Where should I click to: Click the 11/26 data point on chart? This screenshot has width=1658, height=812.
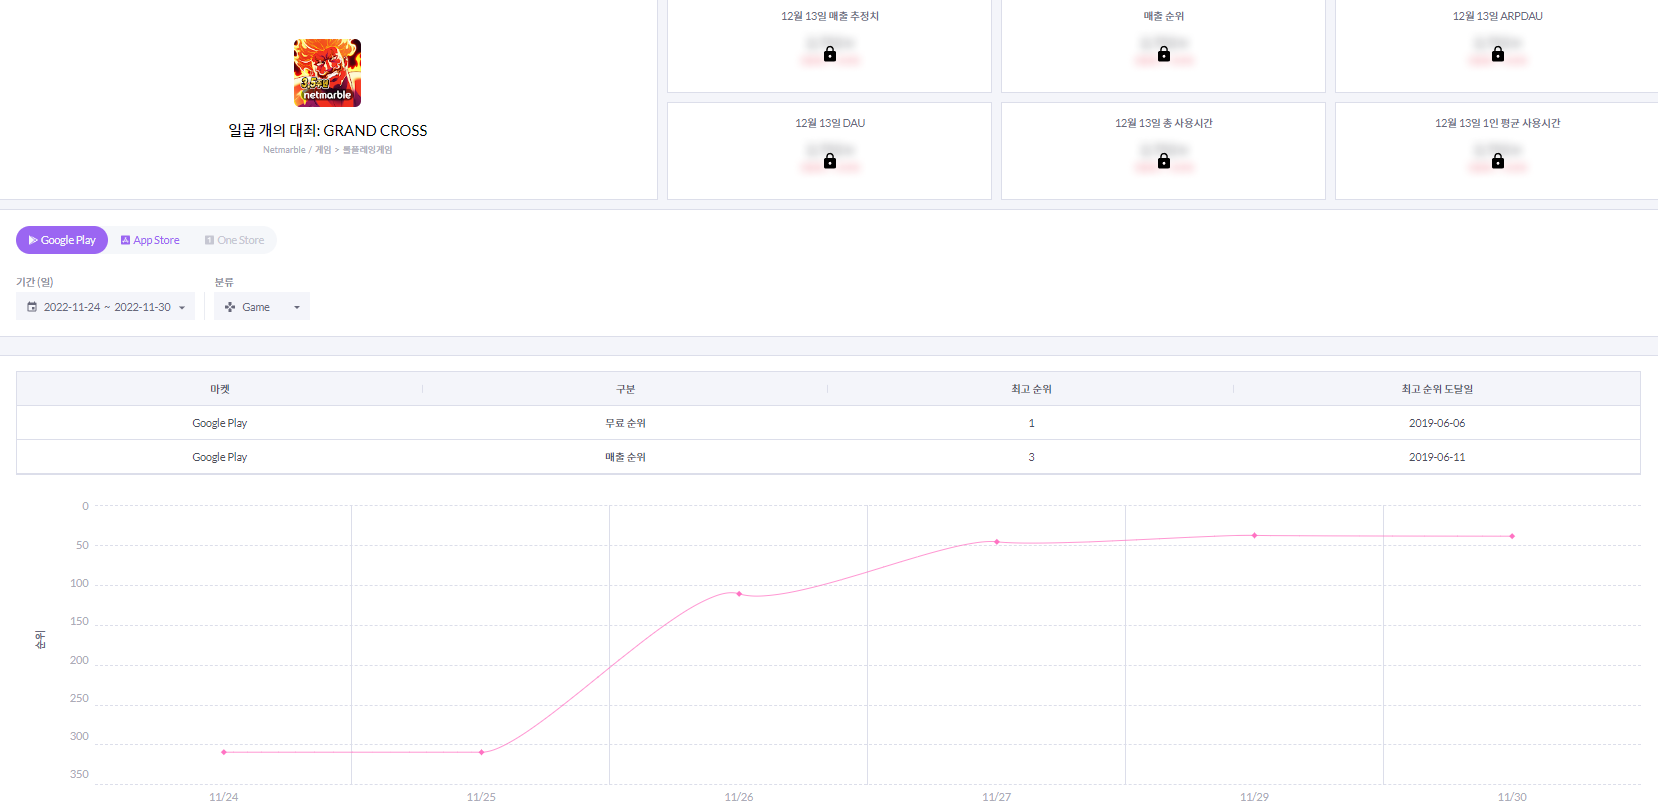click(x=739, y=594)
